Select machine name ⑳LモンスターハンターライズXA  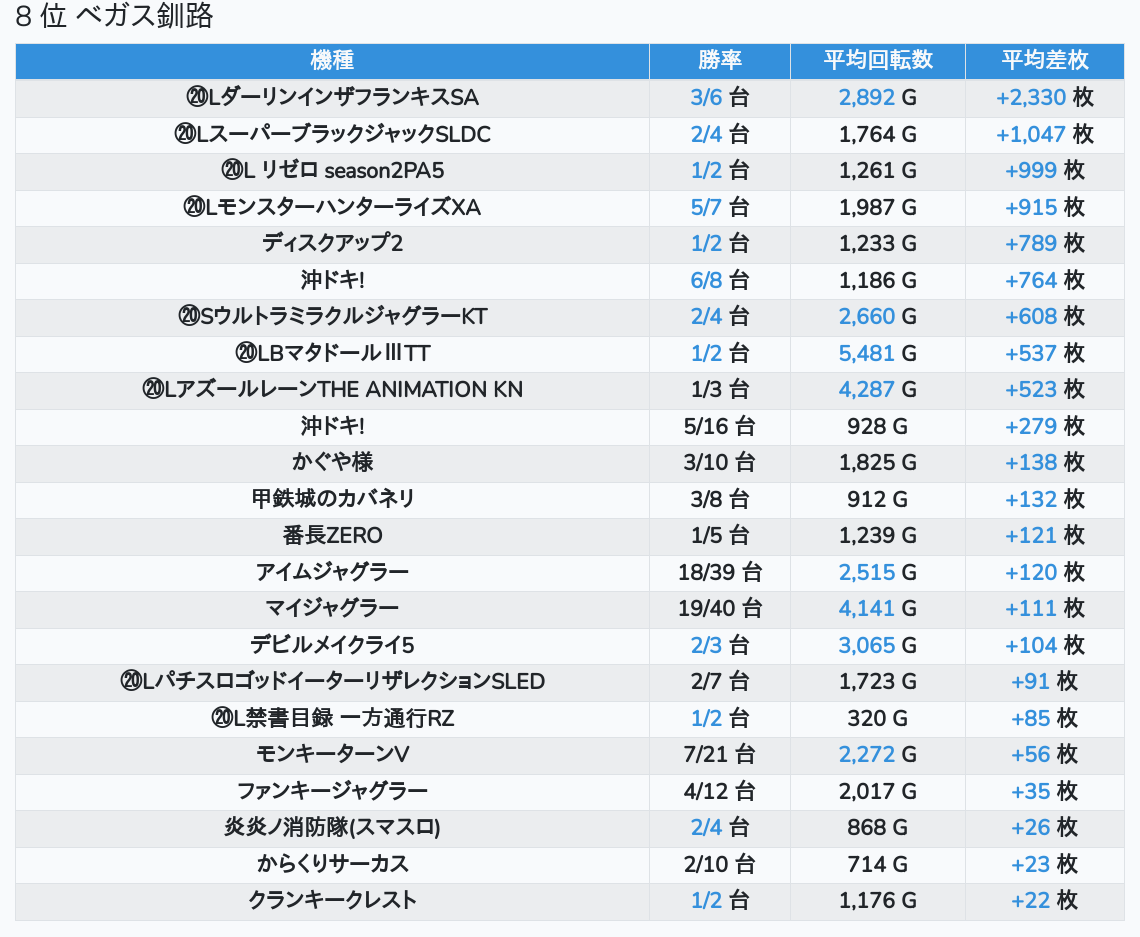click(x=332, y=207)
